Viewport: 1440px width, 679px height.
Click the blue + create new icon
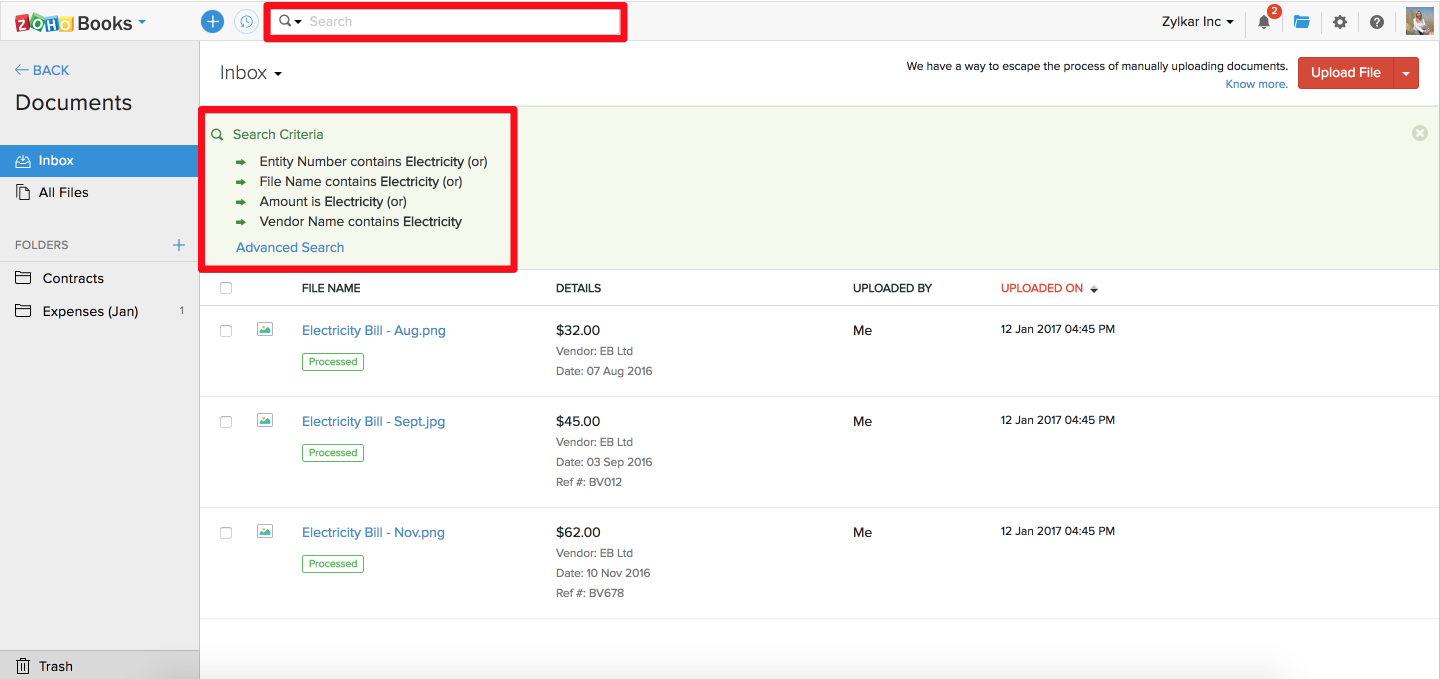pyautogui.click(x=212, y=21)
